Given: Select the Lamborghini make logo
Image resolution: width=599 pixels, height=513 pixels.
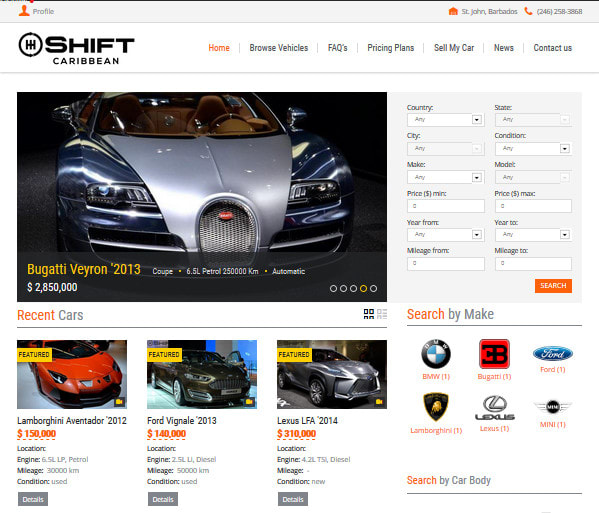Looking at the screenshot, I should click(x=436, y=406).
